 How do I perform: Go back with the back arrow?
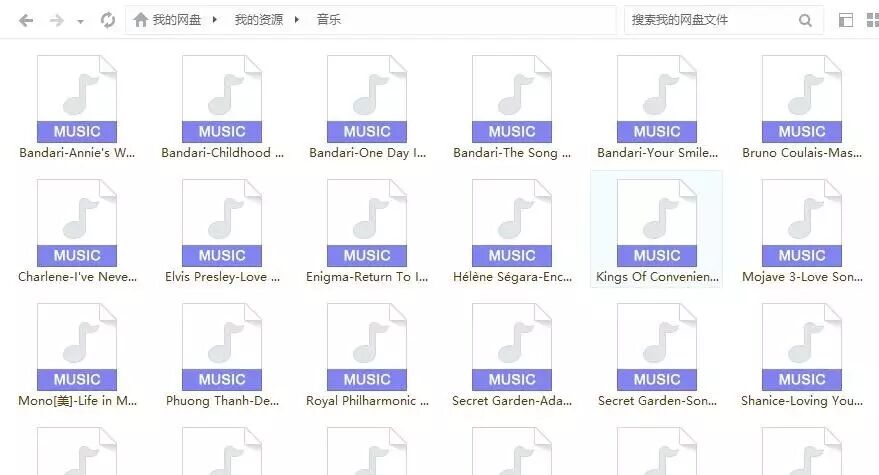[26, 21]
